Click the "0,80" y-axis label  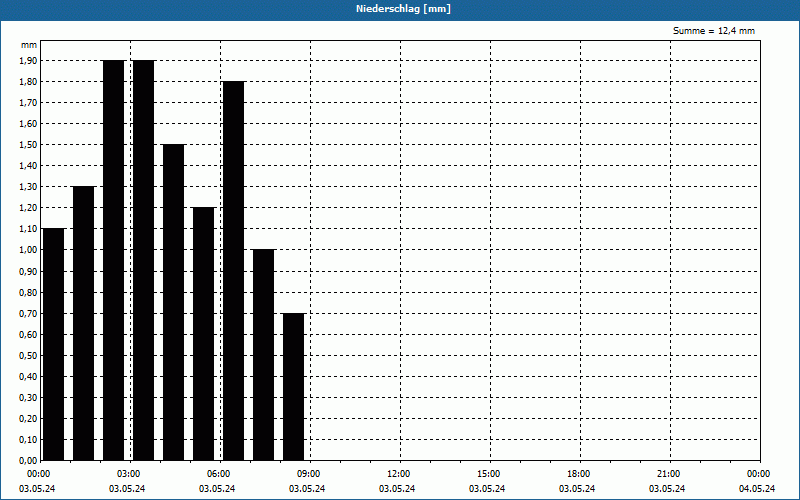coord(28,293)
